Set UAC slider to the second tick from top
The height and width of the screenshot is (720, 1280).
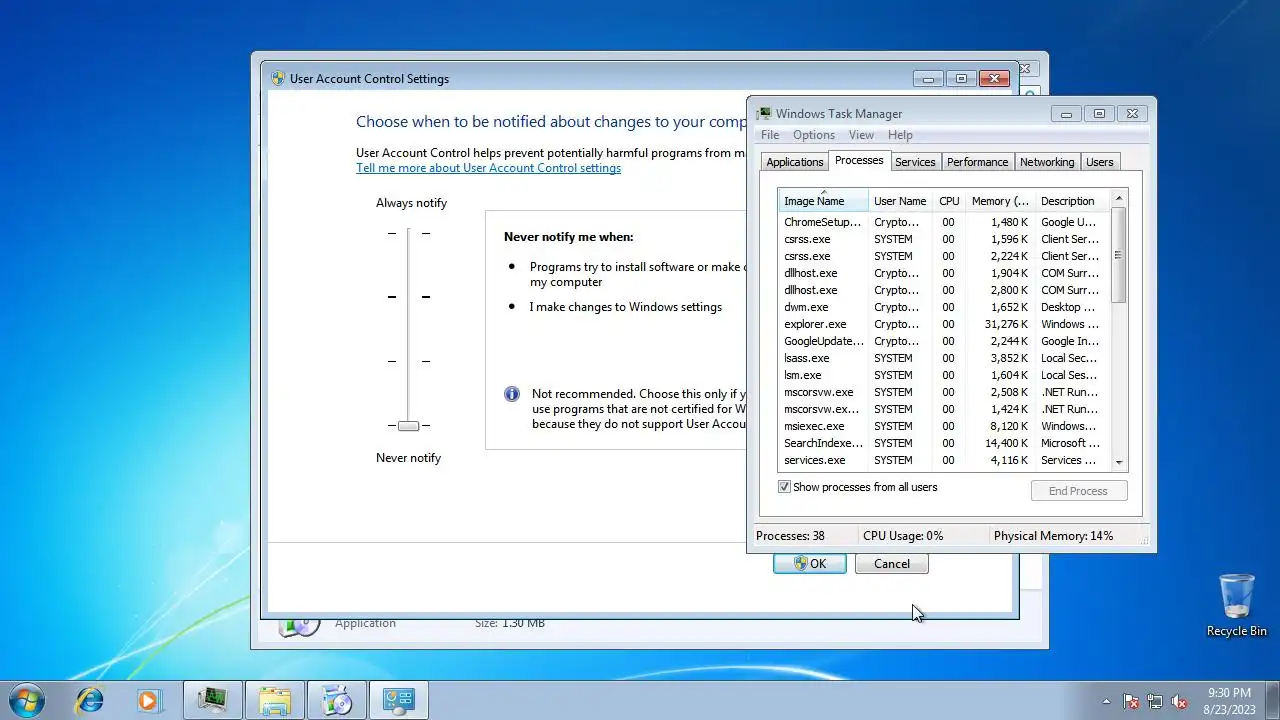[408, 297]
